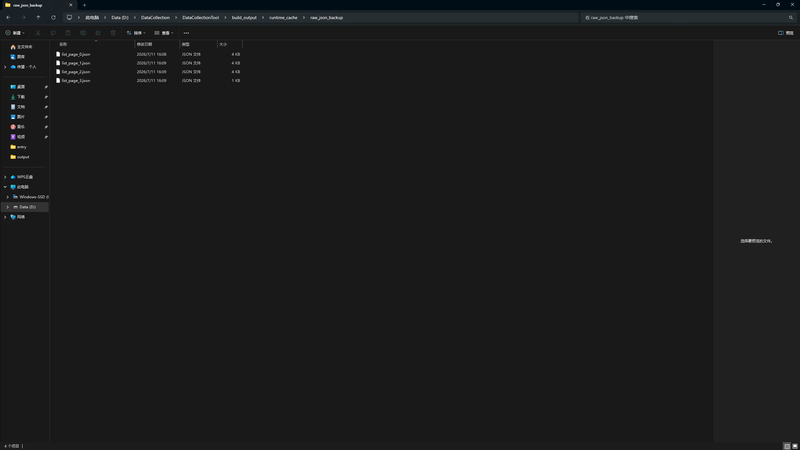800x450 pixels.
Task: Click pin icon beside 图片 in sidebar
Action: (x=46, y=117)
